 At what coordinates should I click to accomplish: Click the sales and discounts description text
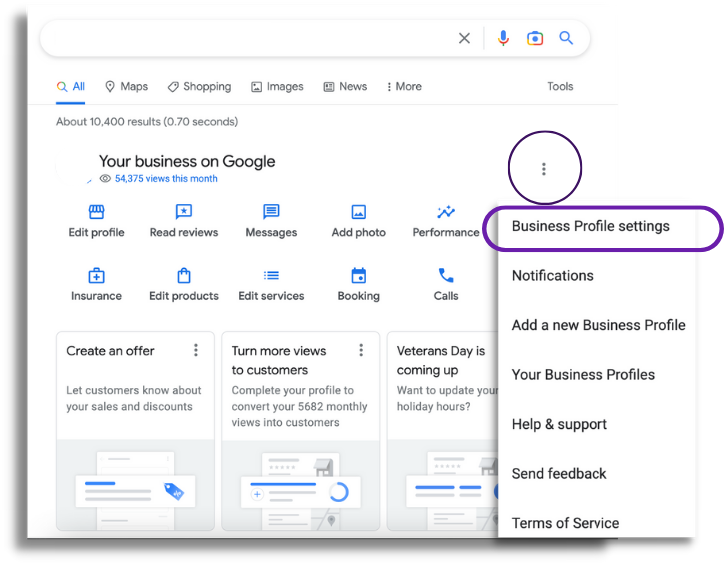[x=134, y=398]
